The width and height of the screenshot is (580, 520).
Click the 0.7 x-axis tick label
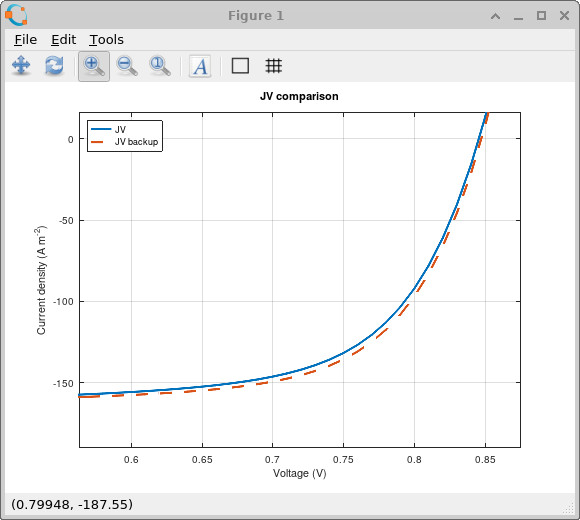tap(272, 459)
